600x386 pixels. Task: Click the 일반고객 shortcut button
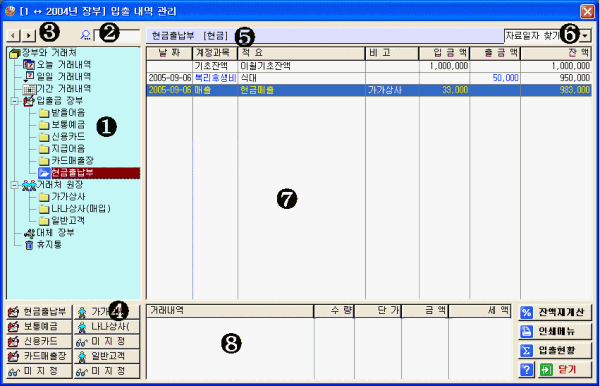click(x=107, y=356)
